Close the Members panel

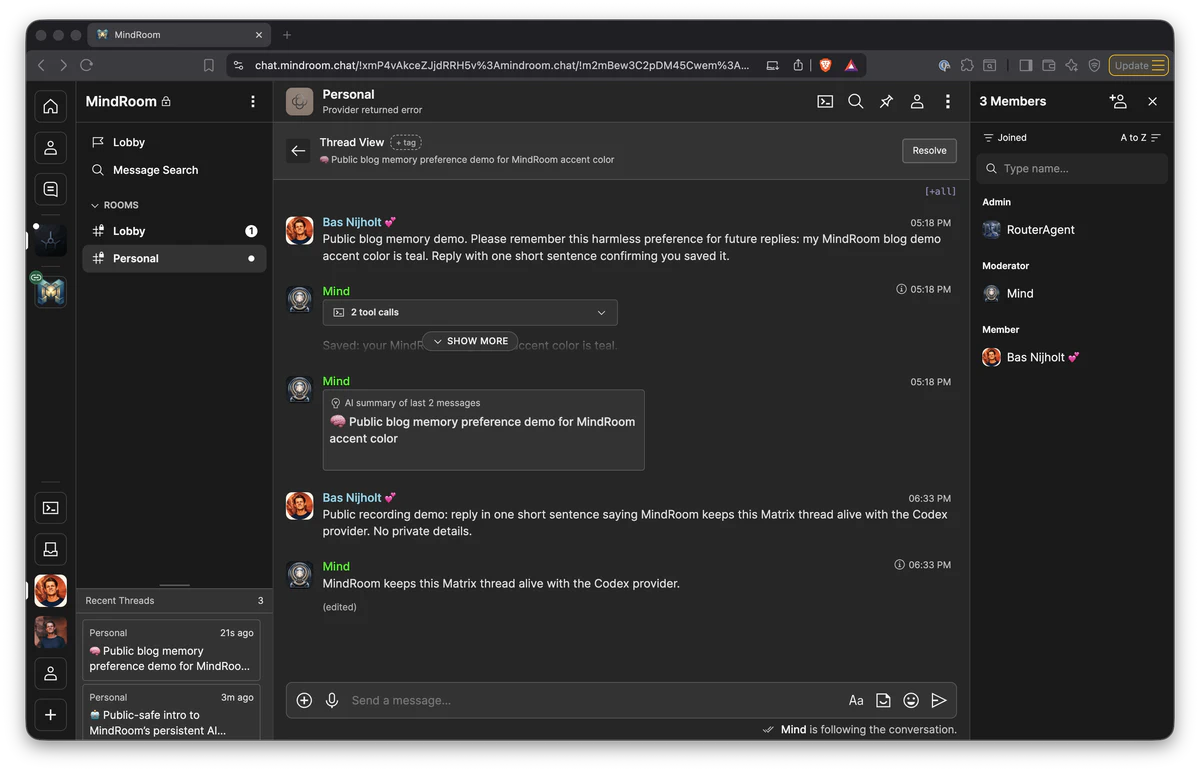[1152, 101]
